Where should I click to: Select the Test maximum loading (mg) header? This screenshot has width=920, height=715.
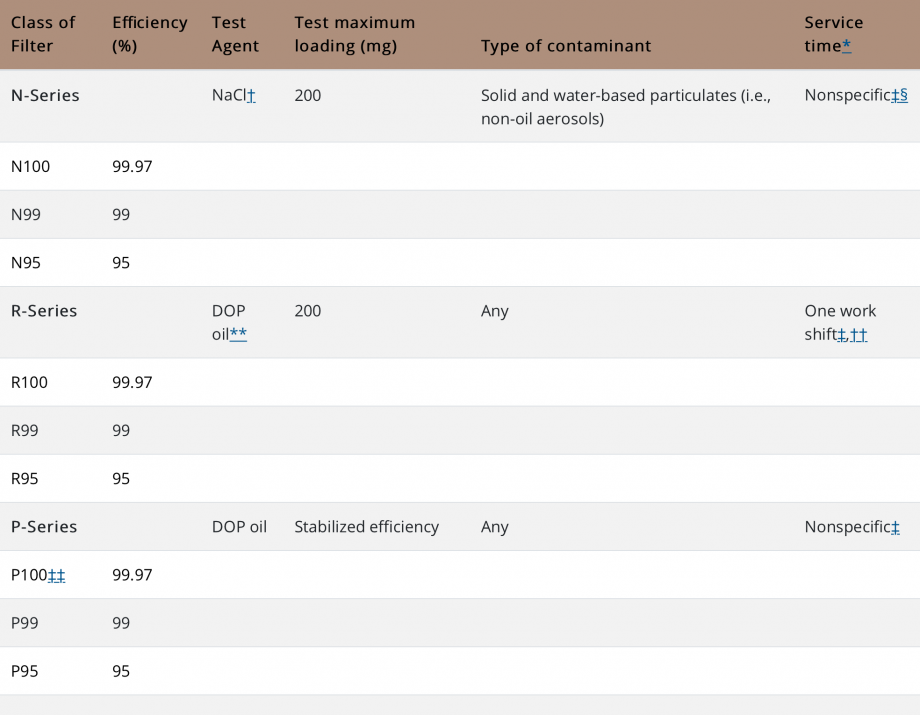coord(354,34)
